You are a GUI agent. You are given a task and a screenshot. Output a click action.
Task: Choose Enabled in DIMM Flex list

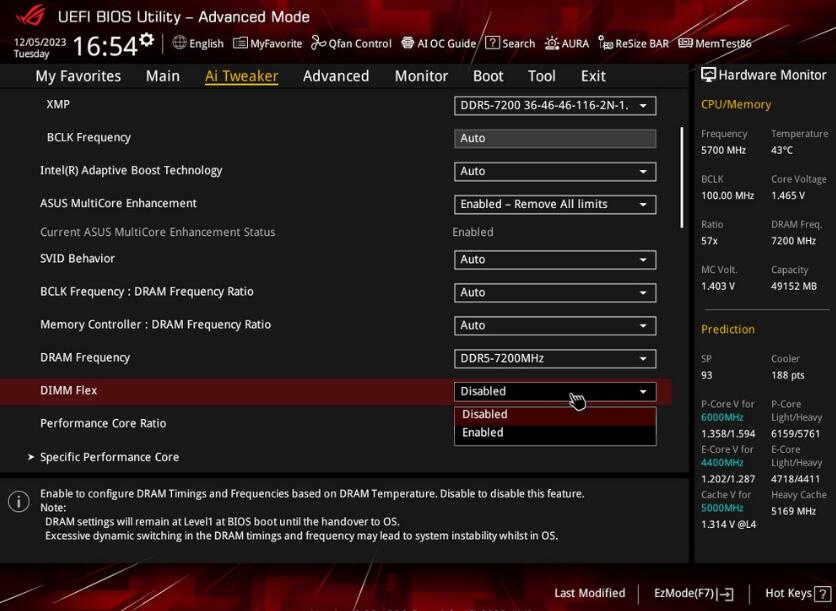(x=555, y=432)
